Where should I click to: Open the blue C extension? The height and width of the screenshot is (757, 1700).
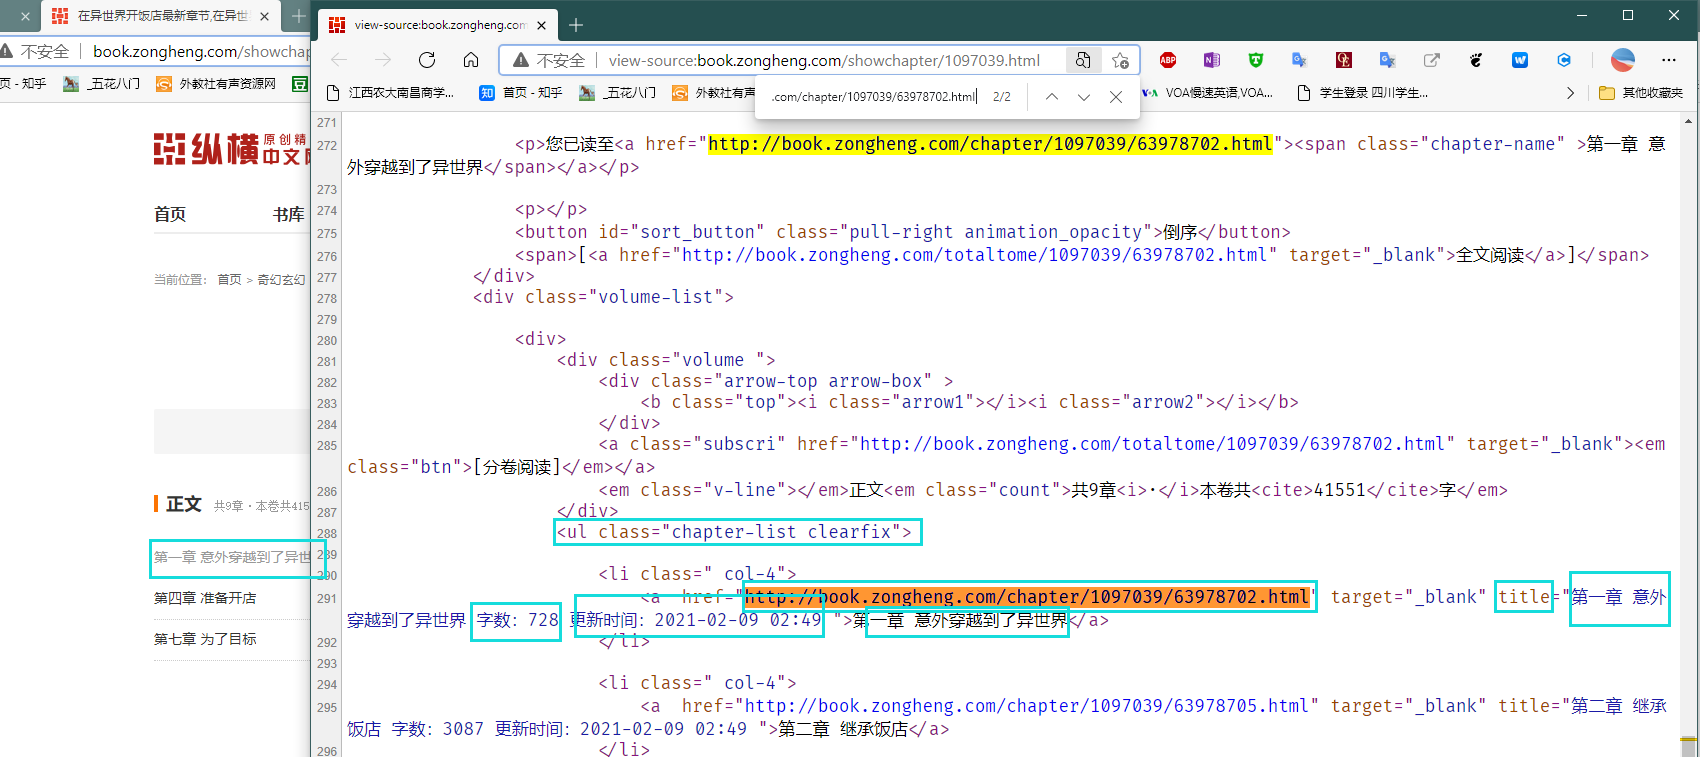(1564, 60)
